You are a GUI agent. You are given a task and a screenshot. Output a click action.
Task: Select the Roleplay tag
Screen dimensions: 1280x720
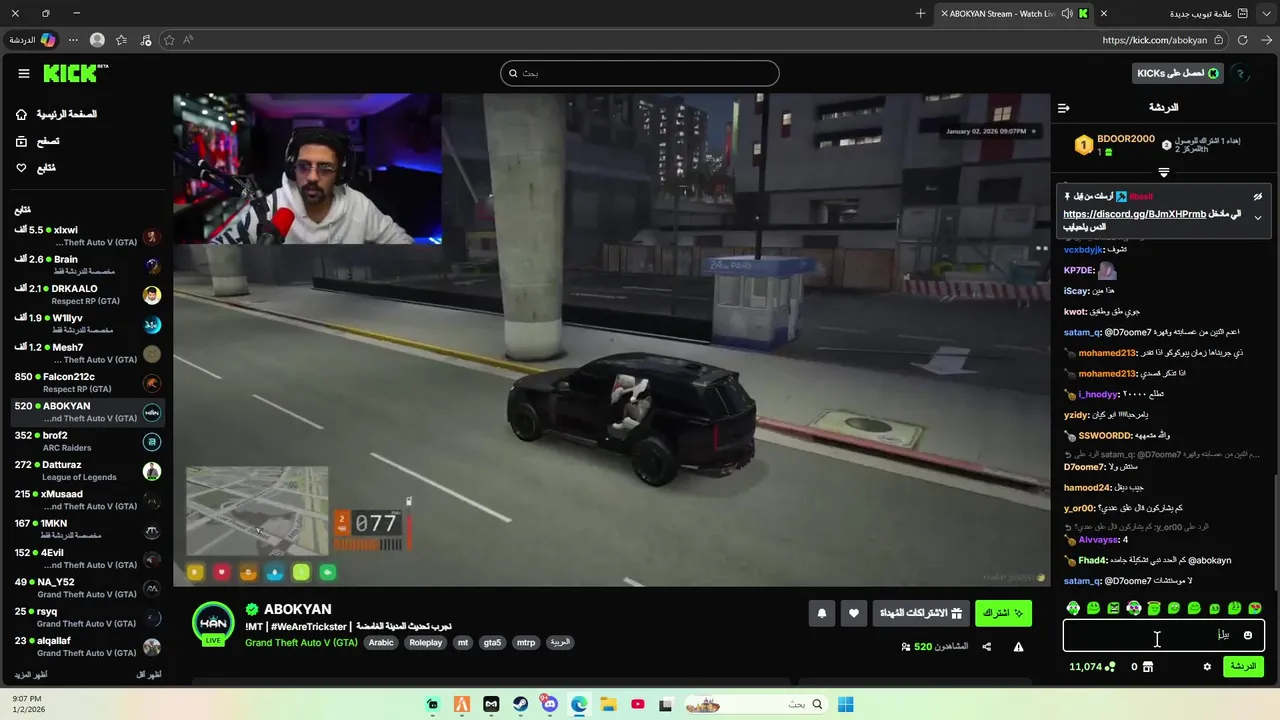pyautogui.click(x=425, y=642)
